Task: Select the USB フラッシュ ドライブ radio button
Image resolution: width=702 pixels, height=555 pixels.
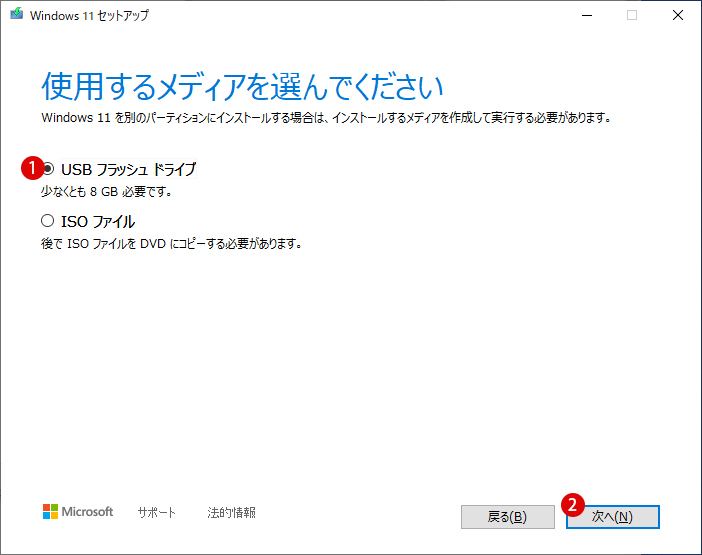Action: coord(48,169)
